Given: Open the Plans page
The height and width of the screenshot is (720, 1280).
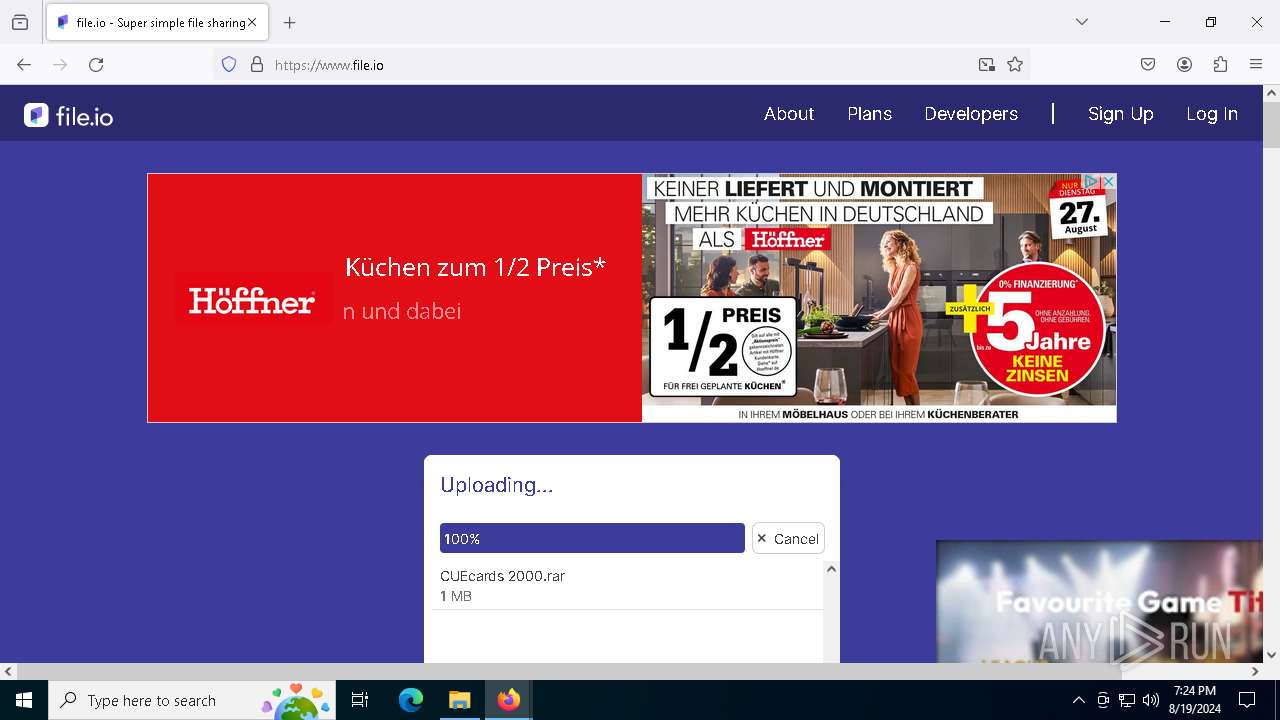Looking at the screenshot, I should tap(869, 114).
